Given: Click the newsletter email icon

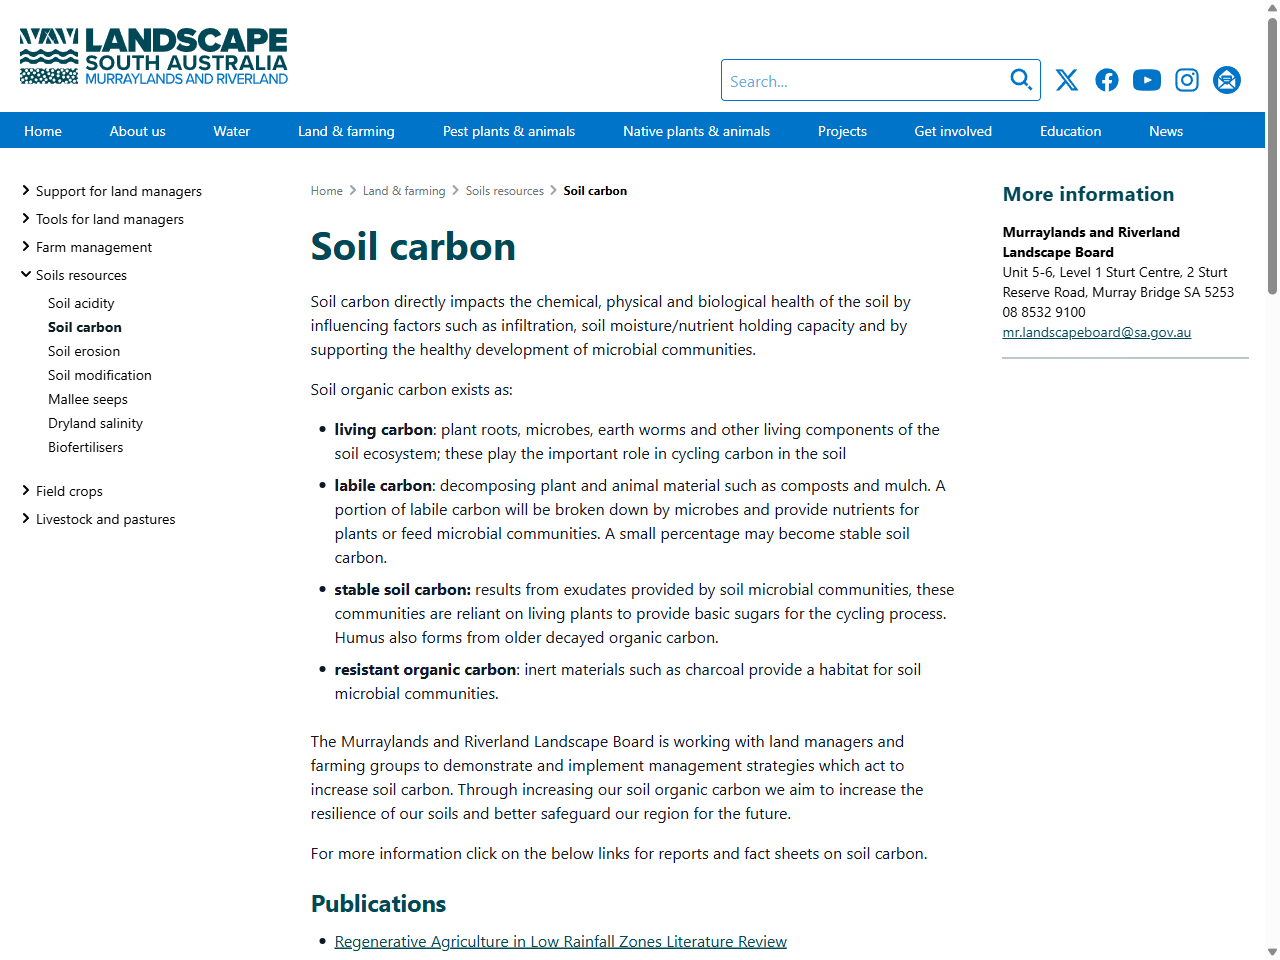Looking at the screenshot, I should point(1226,80).
